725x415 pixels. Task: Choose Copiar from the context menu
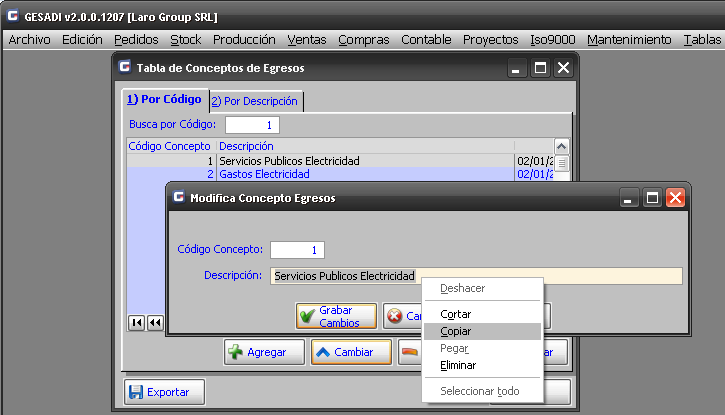pos(456,331)
